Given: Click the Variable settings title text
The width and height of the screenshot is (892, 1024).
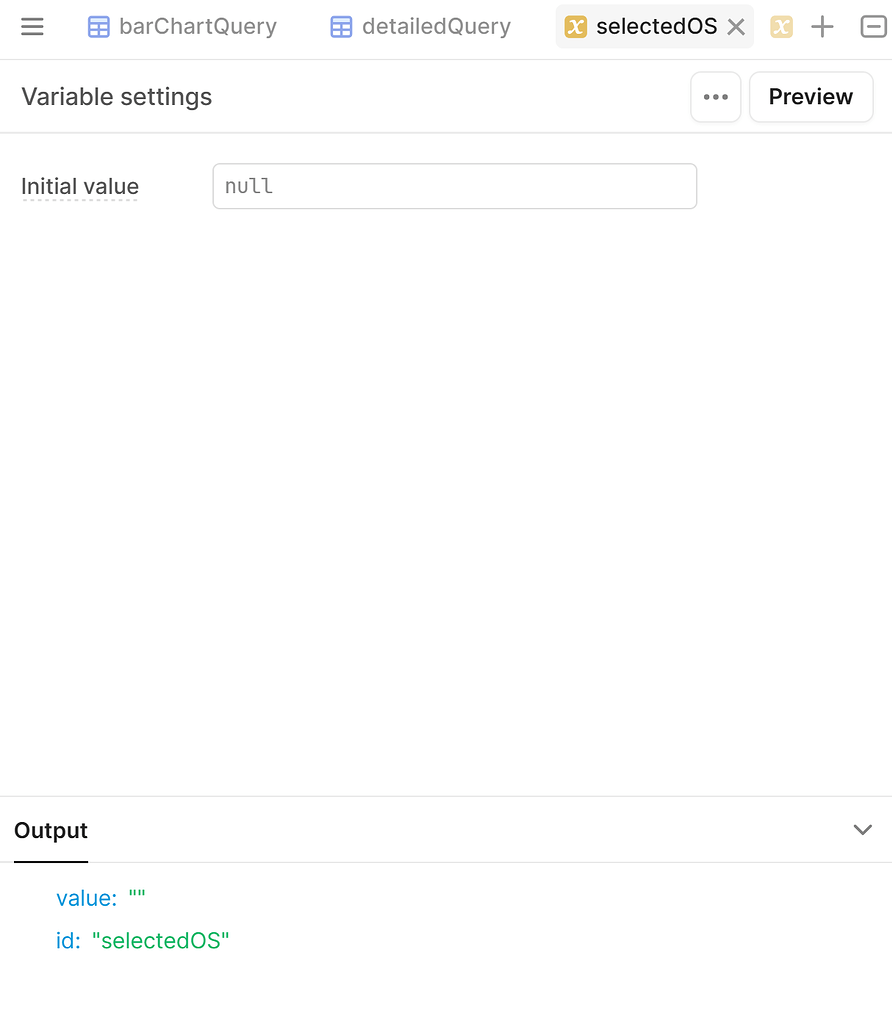Looking at the screenshot, I should click(x=116, y=96).
